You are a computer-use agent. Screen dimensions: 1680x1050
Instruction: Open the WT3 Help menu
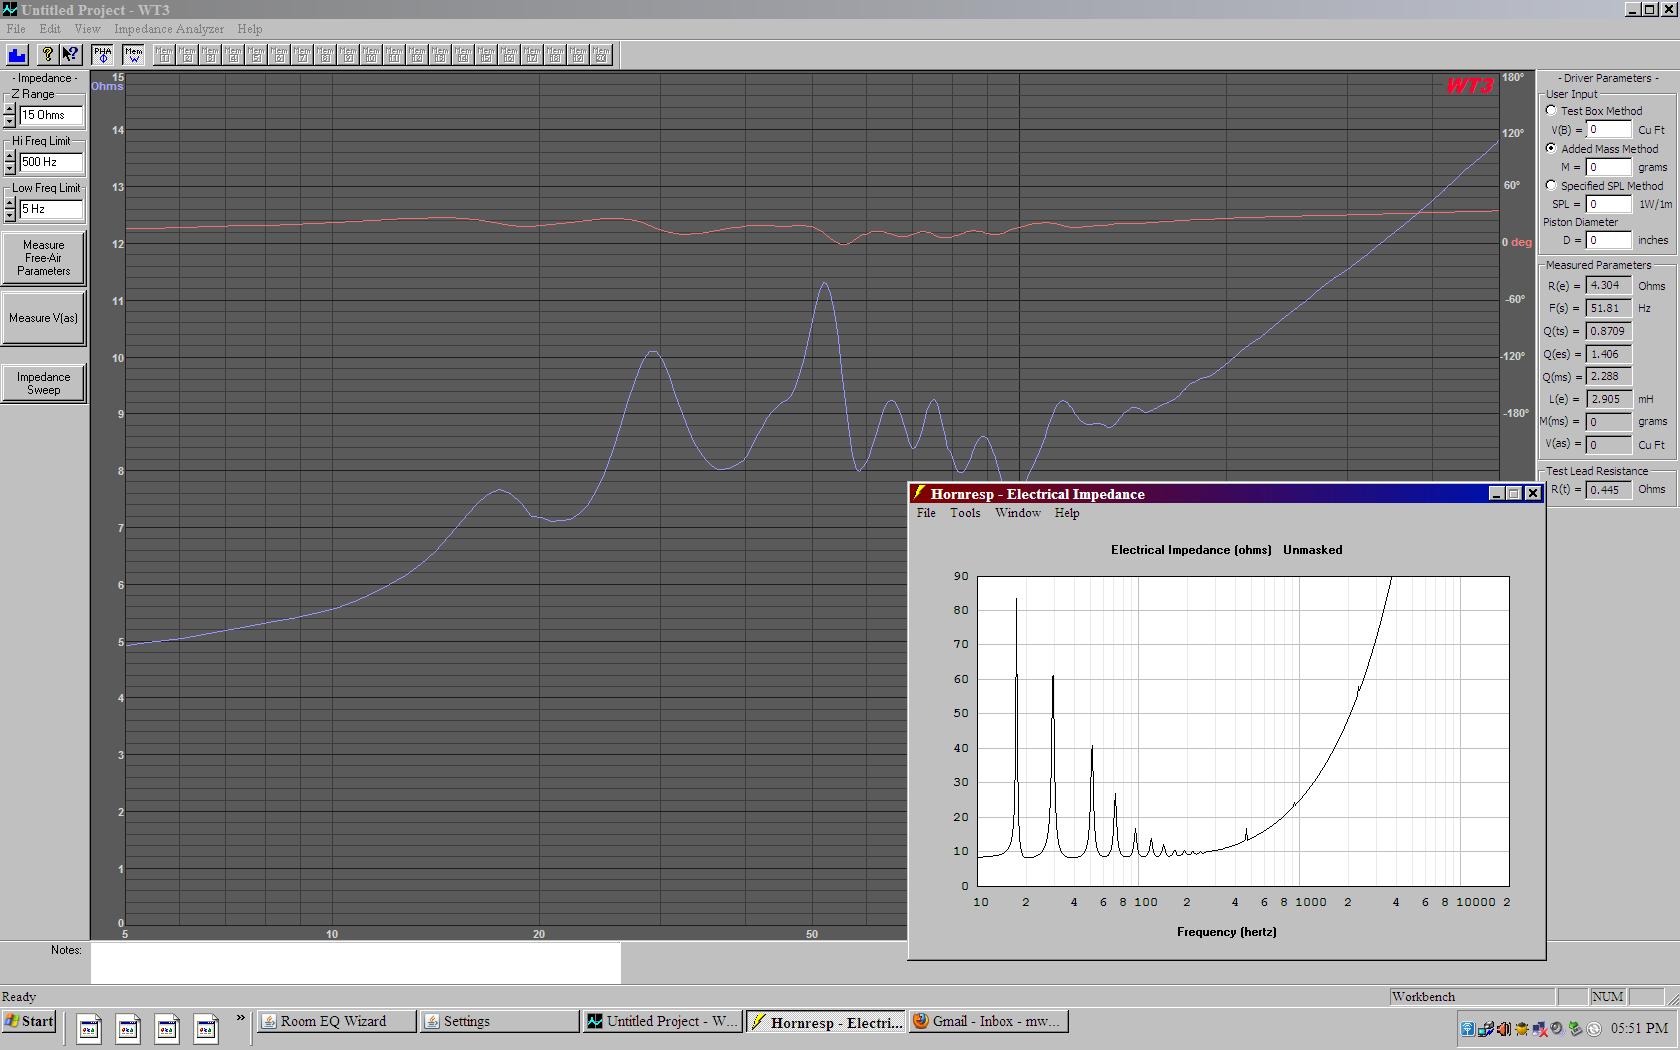(x=250, y=29)
